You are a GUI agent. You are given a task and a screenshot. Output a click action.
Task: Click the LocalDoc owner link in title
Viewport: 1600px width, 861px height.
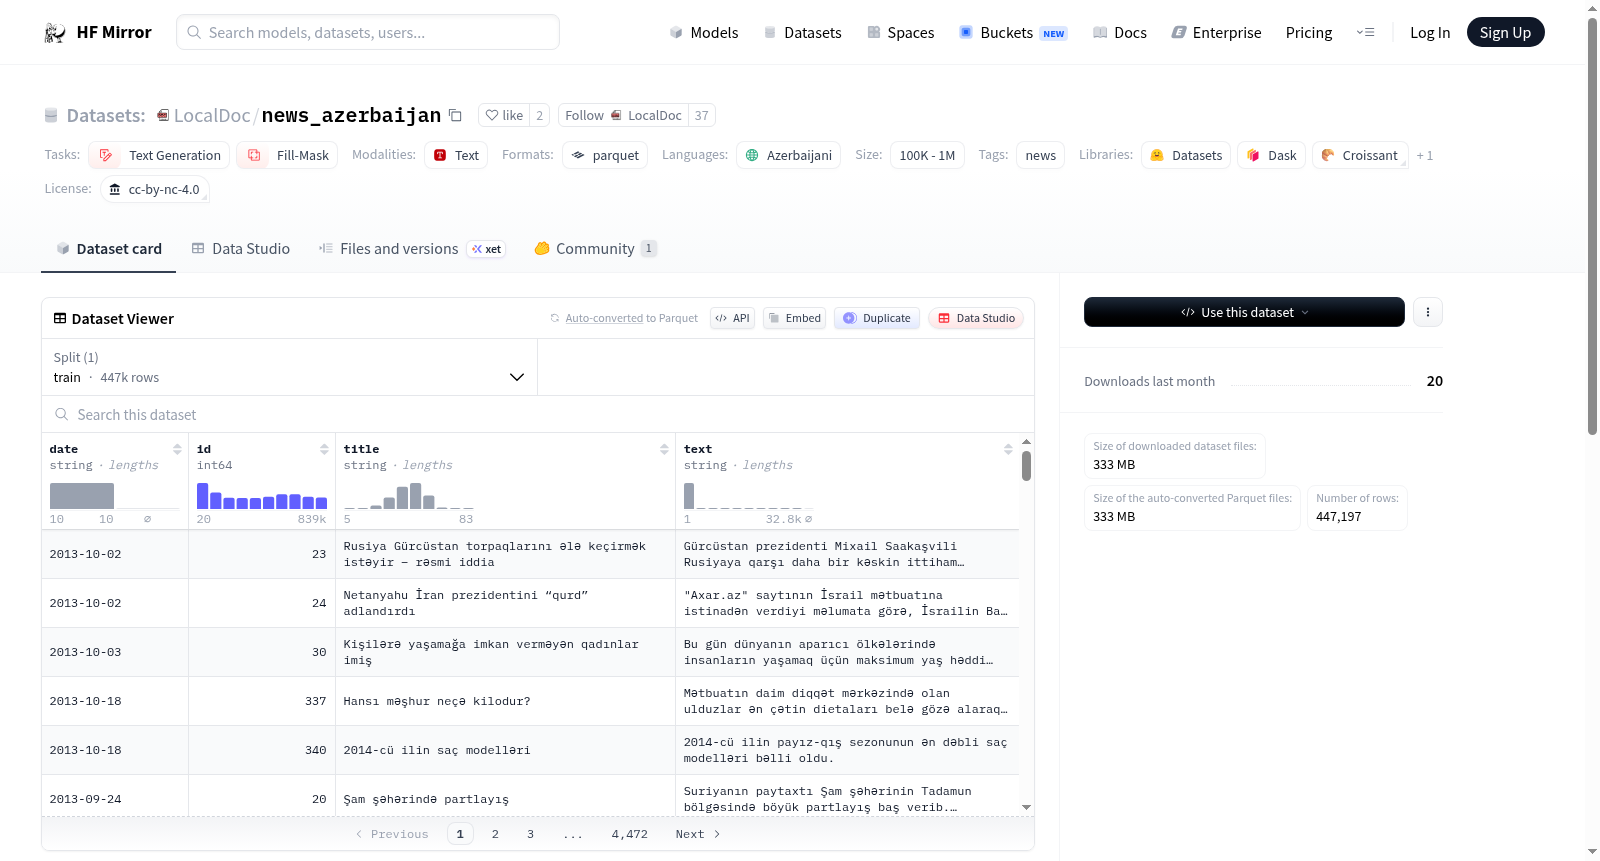pos(212,115)
